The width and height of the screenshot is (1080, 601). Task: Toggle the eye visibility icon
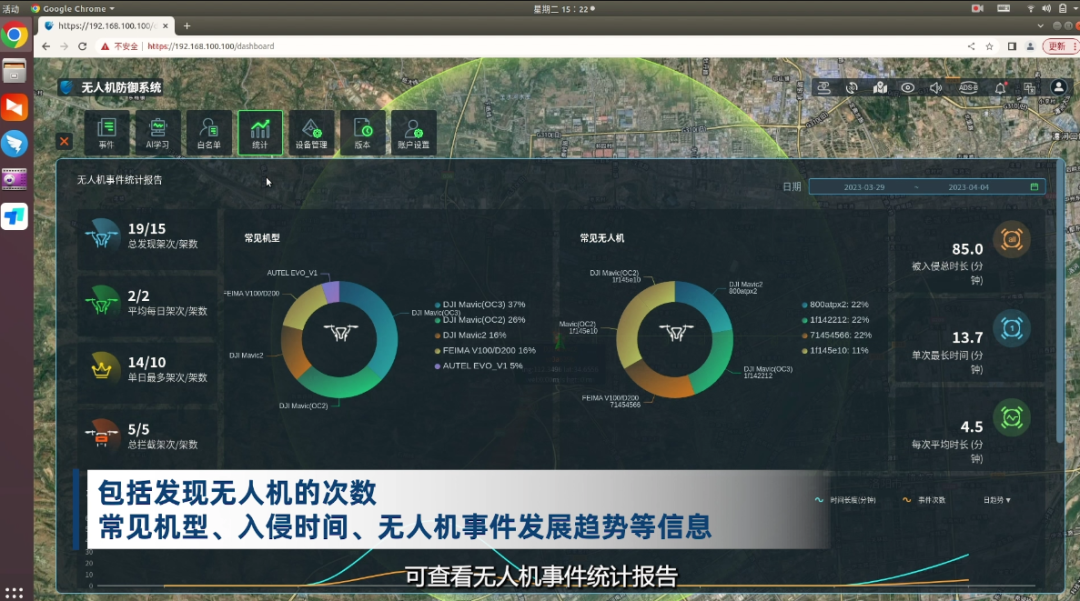click(x=907, y=88)
